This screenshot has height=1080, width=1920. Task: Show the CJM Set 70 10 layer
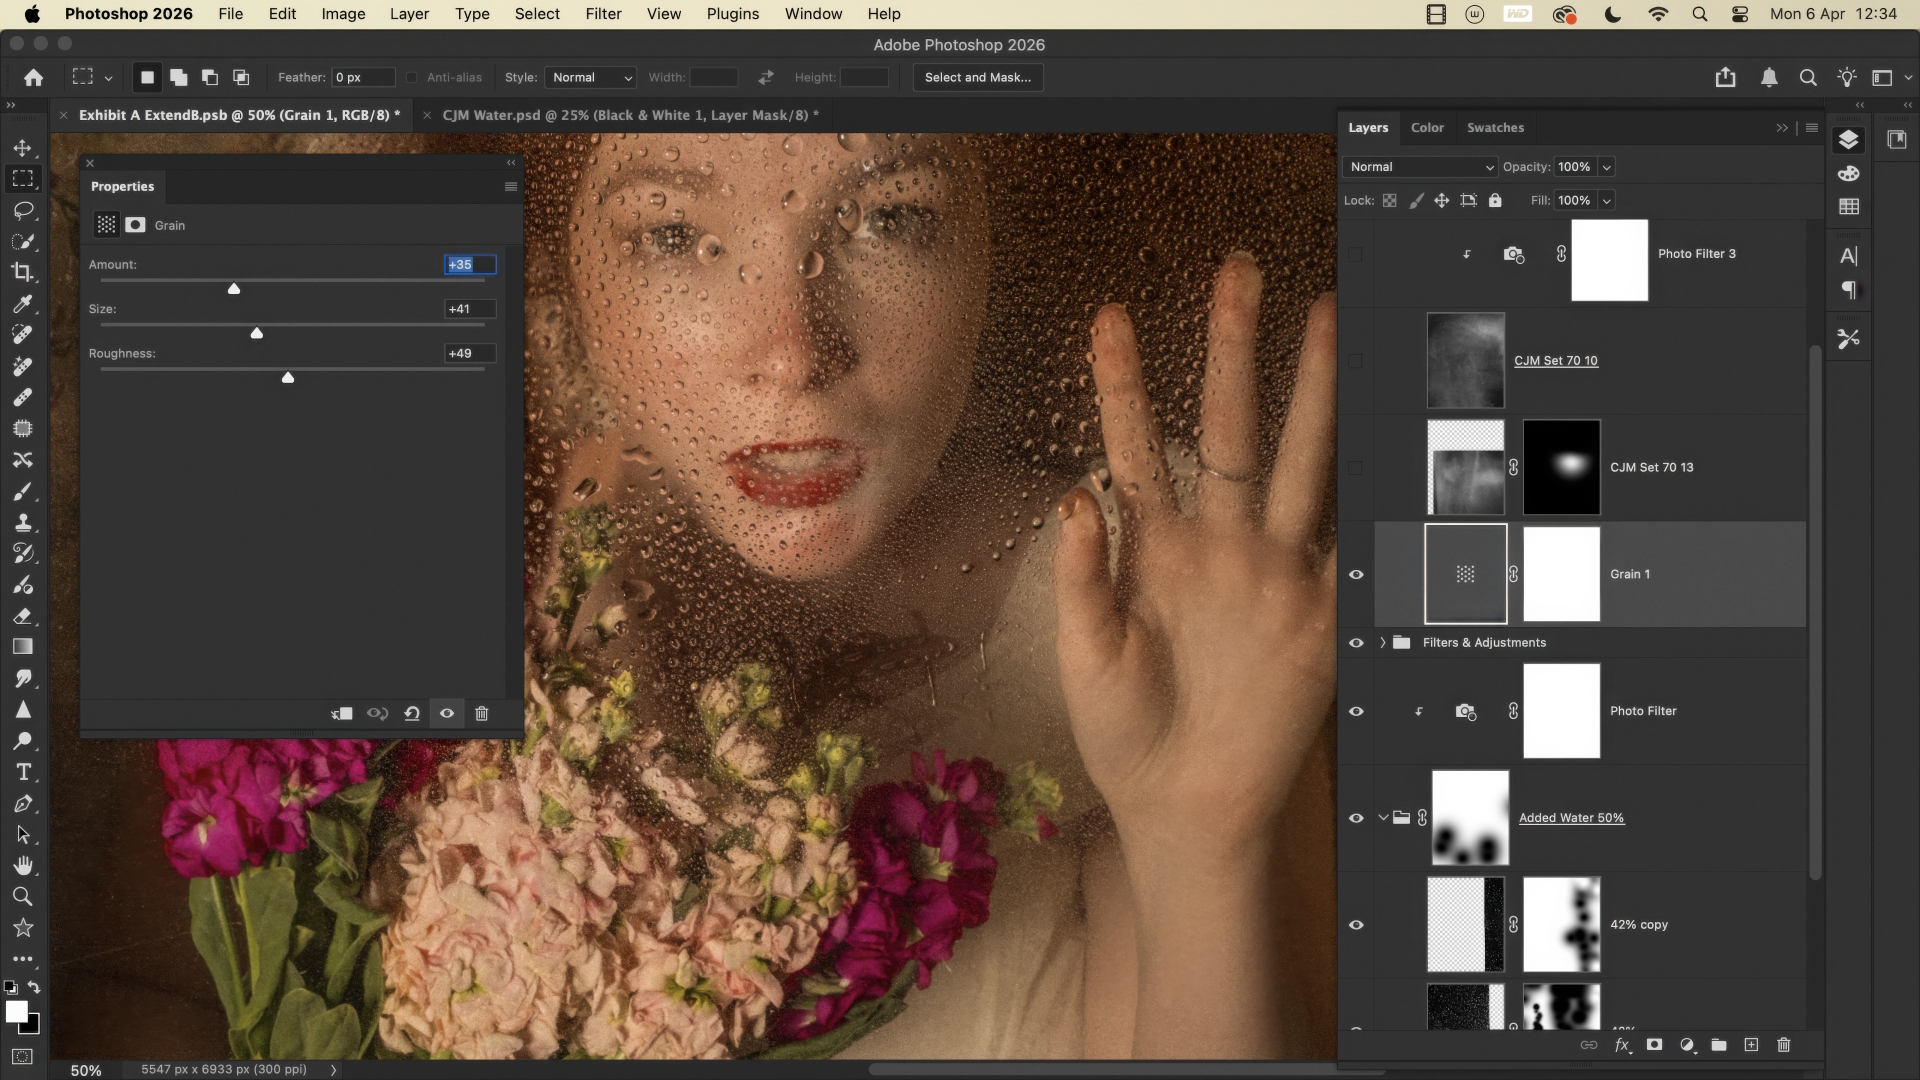[1356, 360]
